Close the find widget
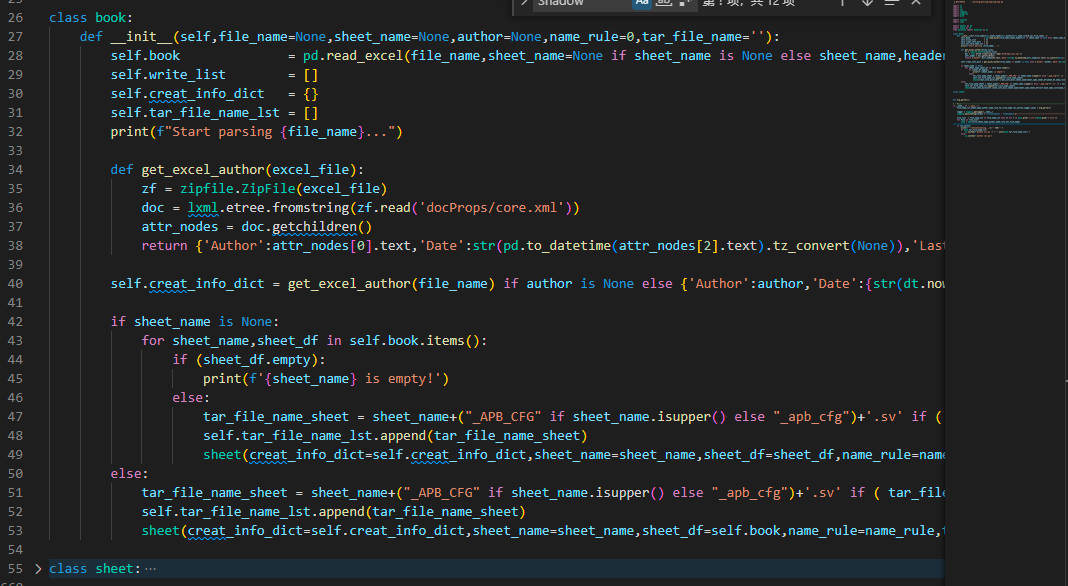 click(x=915, y=3)
